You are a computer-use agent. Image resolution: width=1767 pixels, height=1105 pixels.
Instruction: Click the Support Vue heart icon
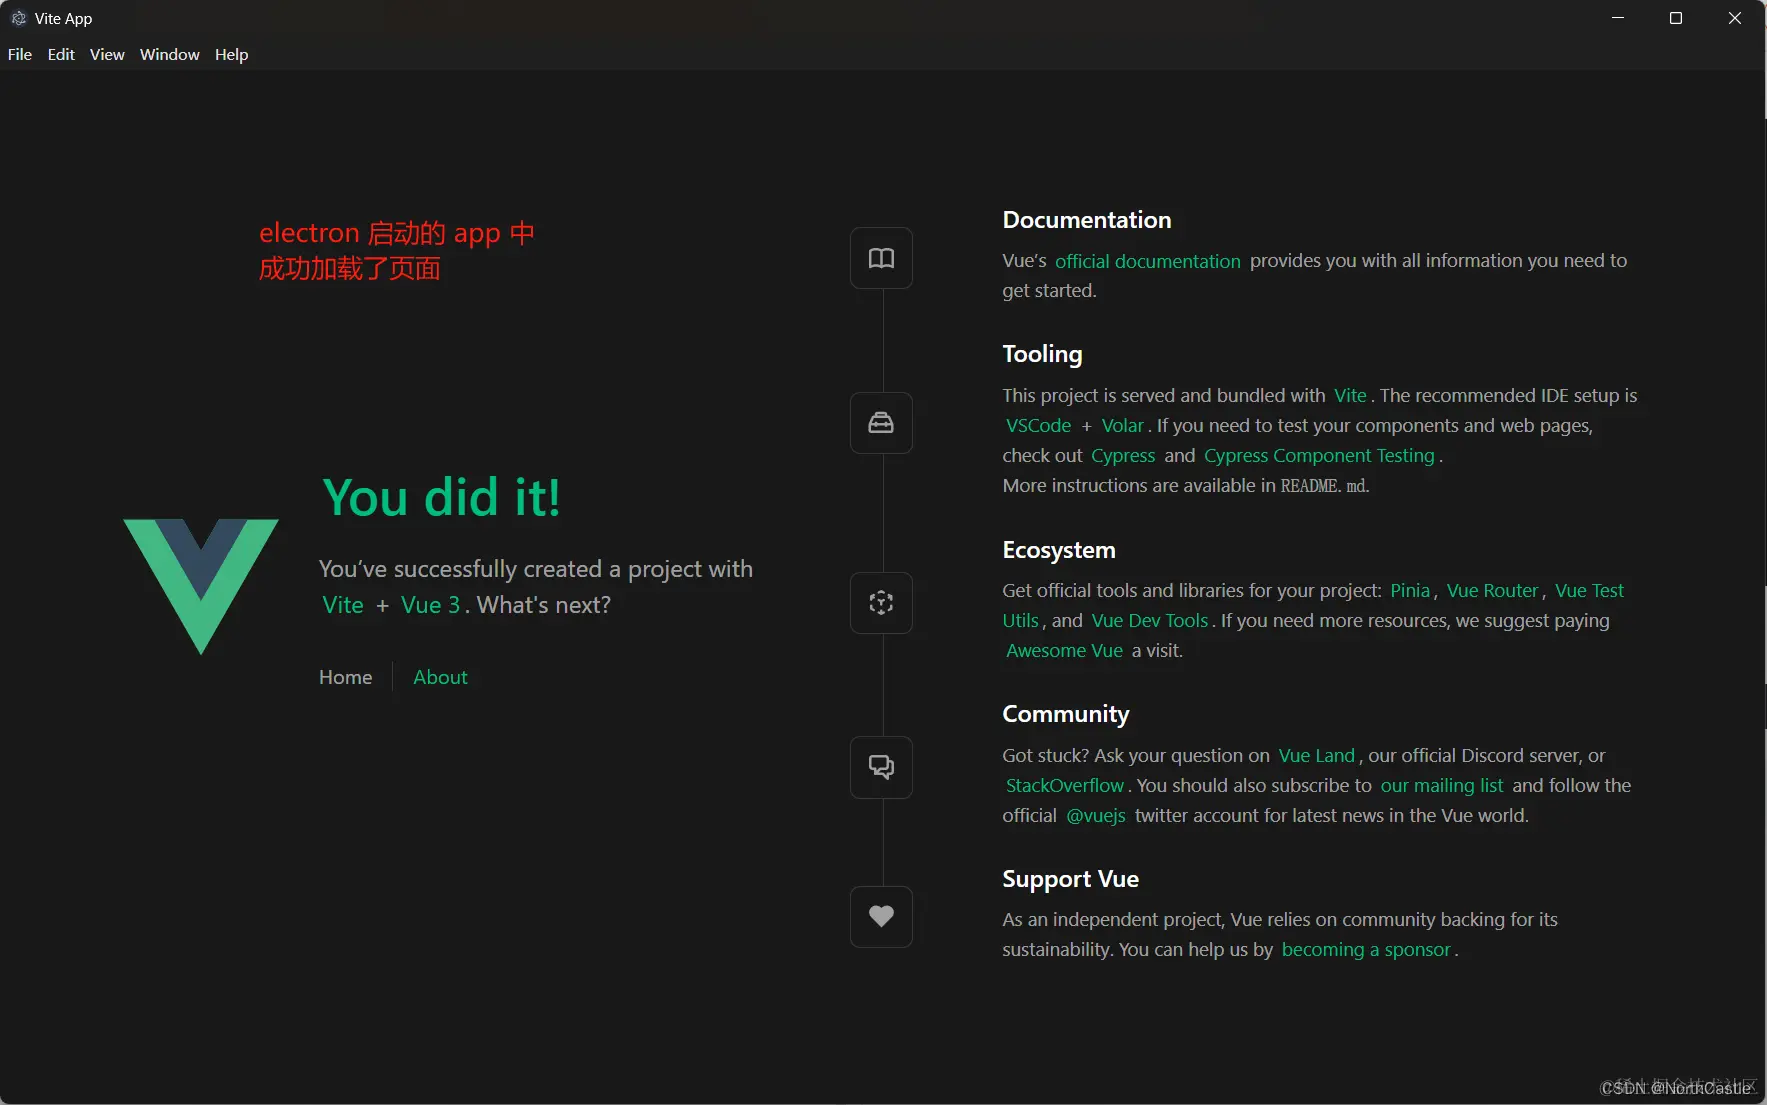881,916
